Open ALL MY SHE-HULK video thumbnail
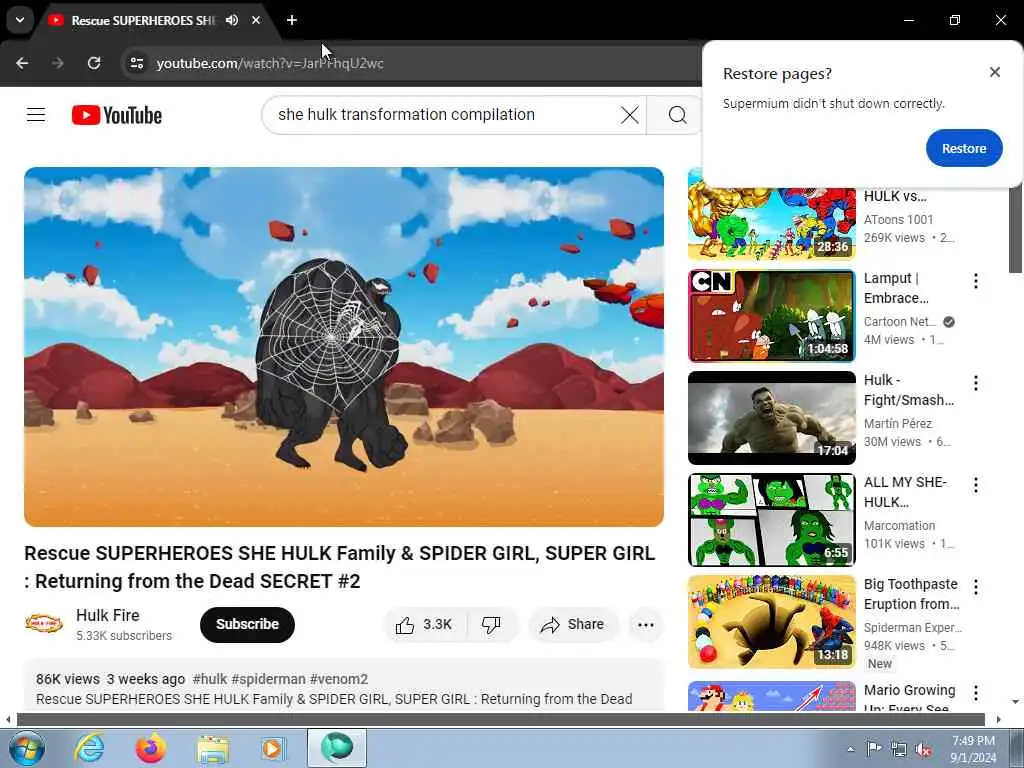The image size is (1024, 768). [x=771, y=520]
